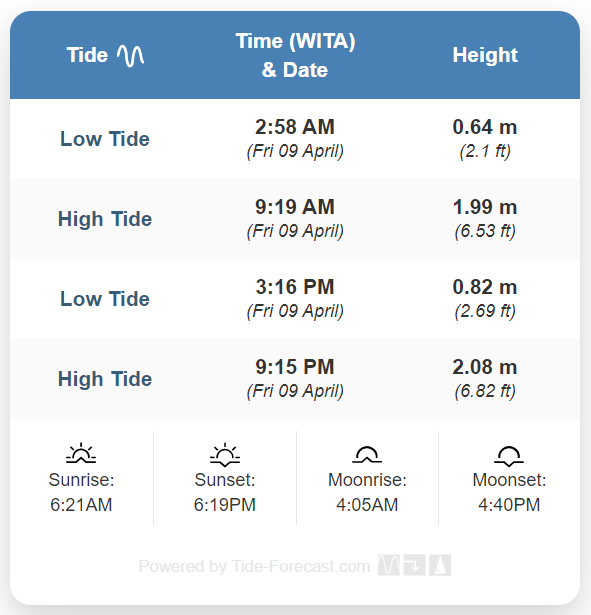591x615 pixels.
Task: Select the Height column header
Action: pyautogui.click(x=485, y=55)
